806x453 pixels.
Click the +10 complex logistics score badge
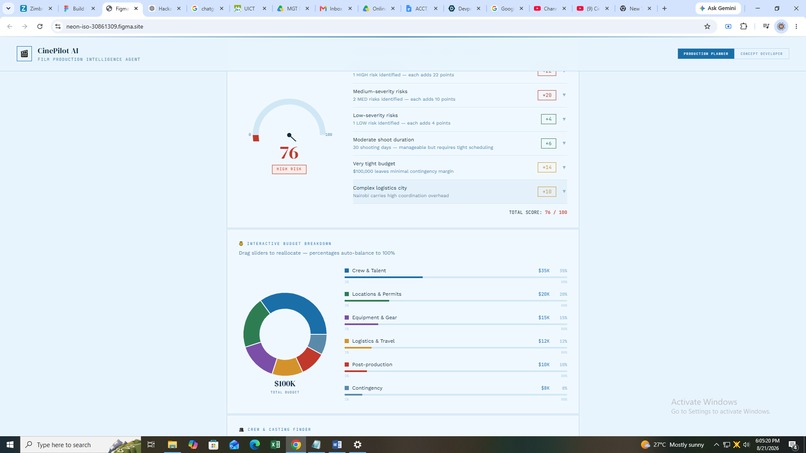point(546,191)
